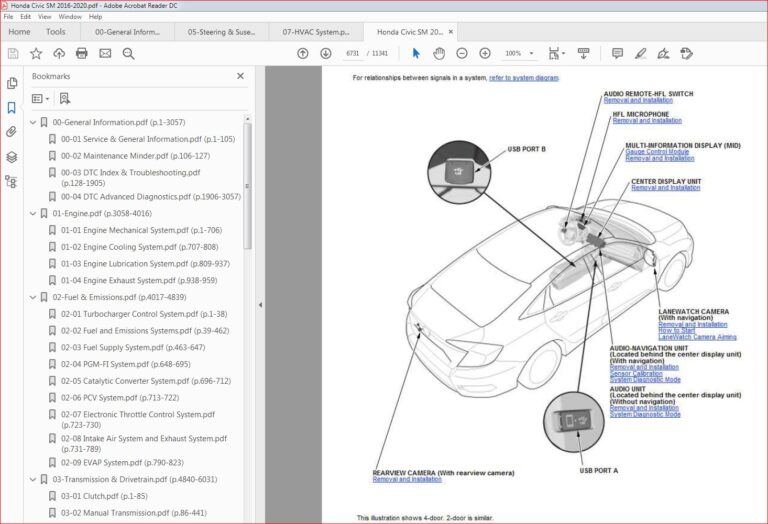
Task: Open the Model Tree sidebar panel
Action: 12,182
